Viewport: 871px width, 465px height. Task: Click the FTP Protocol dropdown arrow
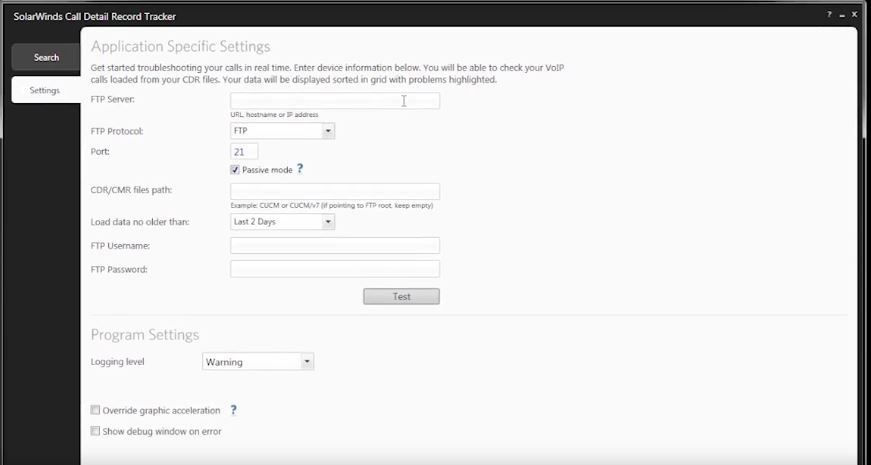point(328,131)
